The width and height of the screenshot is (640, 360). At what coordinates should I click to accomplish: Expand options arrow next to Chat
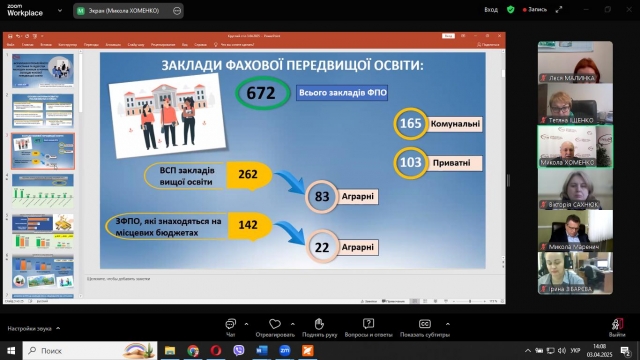coord(246,324)
